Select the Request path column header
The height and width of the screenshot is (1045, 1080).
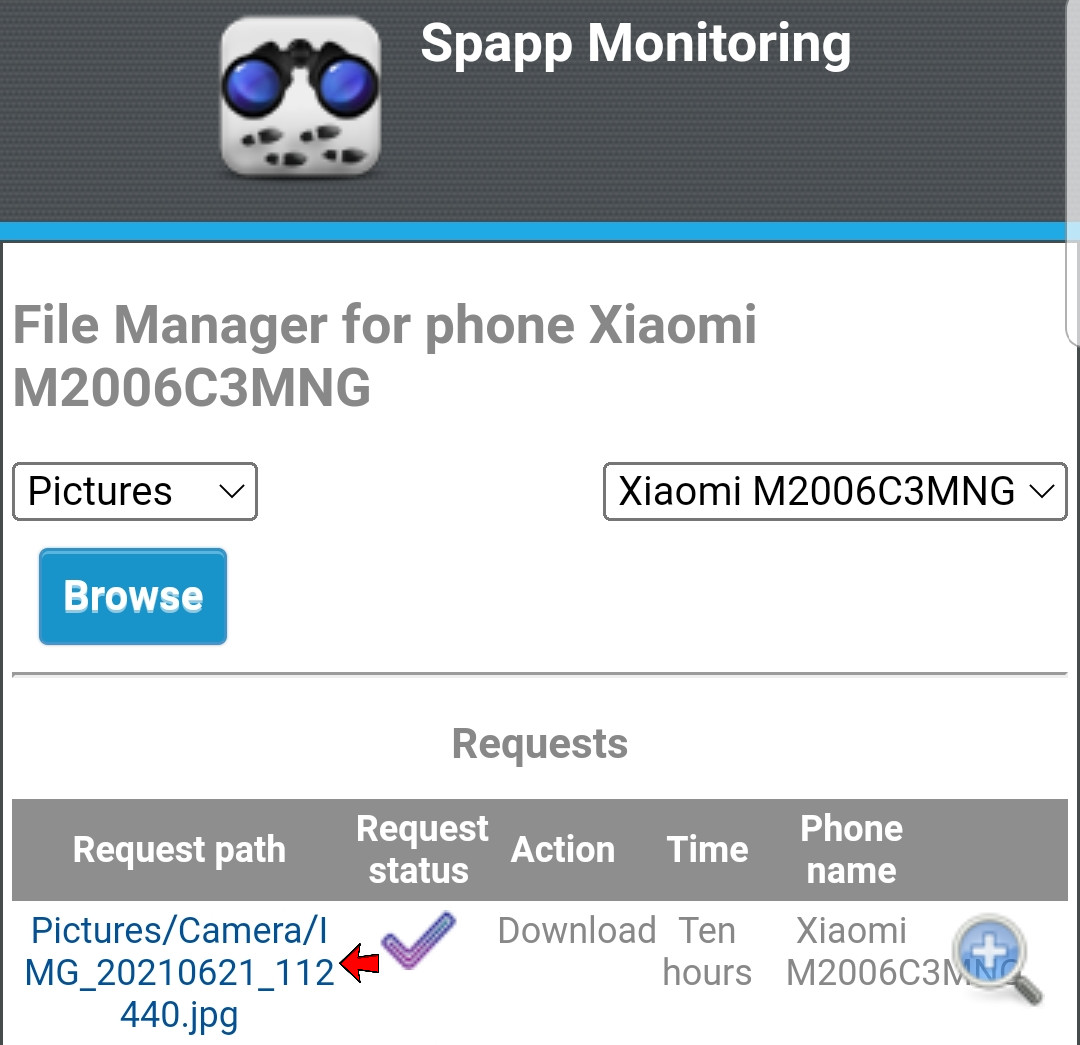[x=179, y=849]
